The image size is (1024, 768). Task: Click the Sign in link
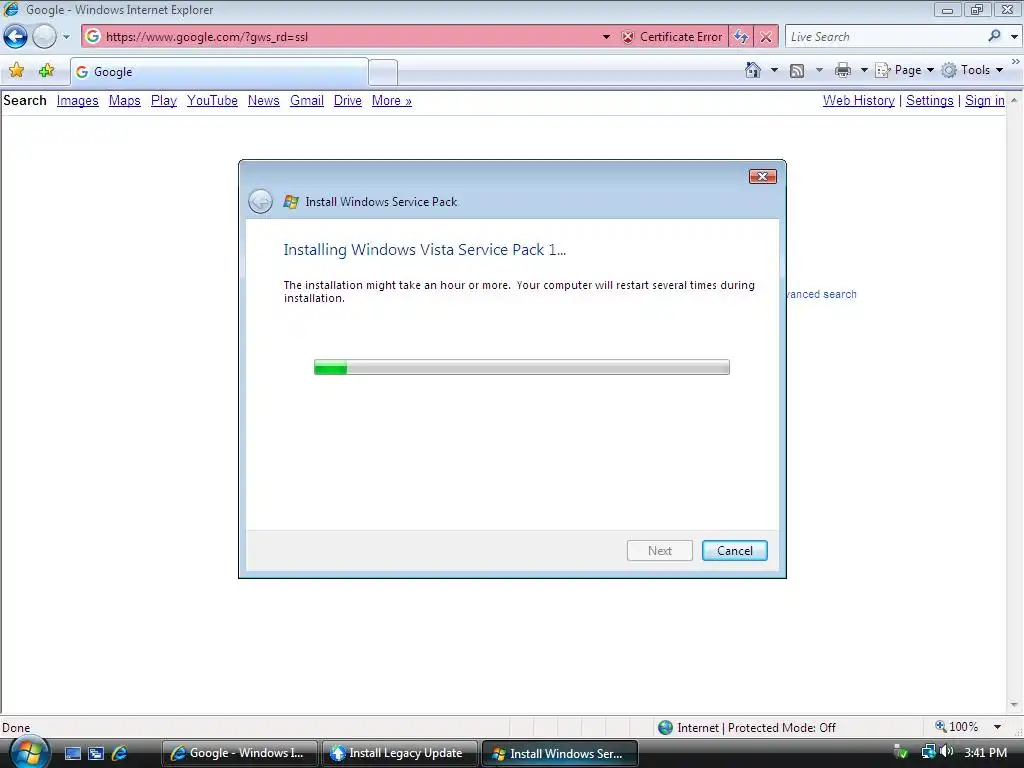[x=985, y=101]
